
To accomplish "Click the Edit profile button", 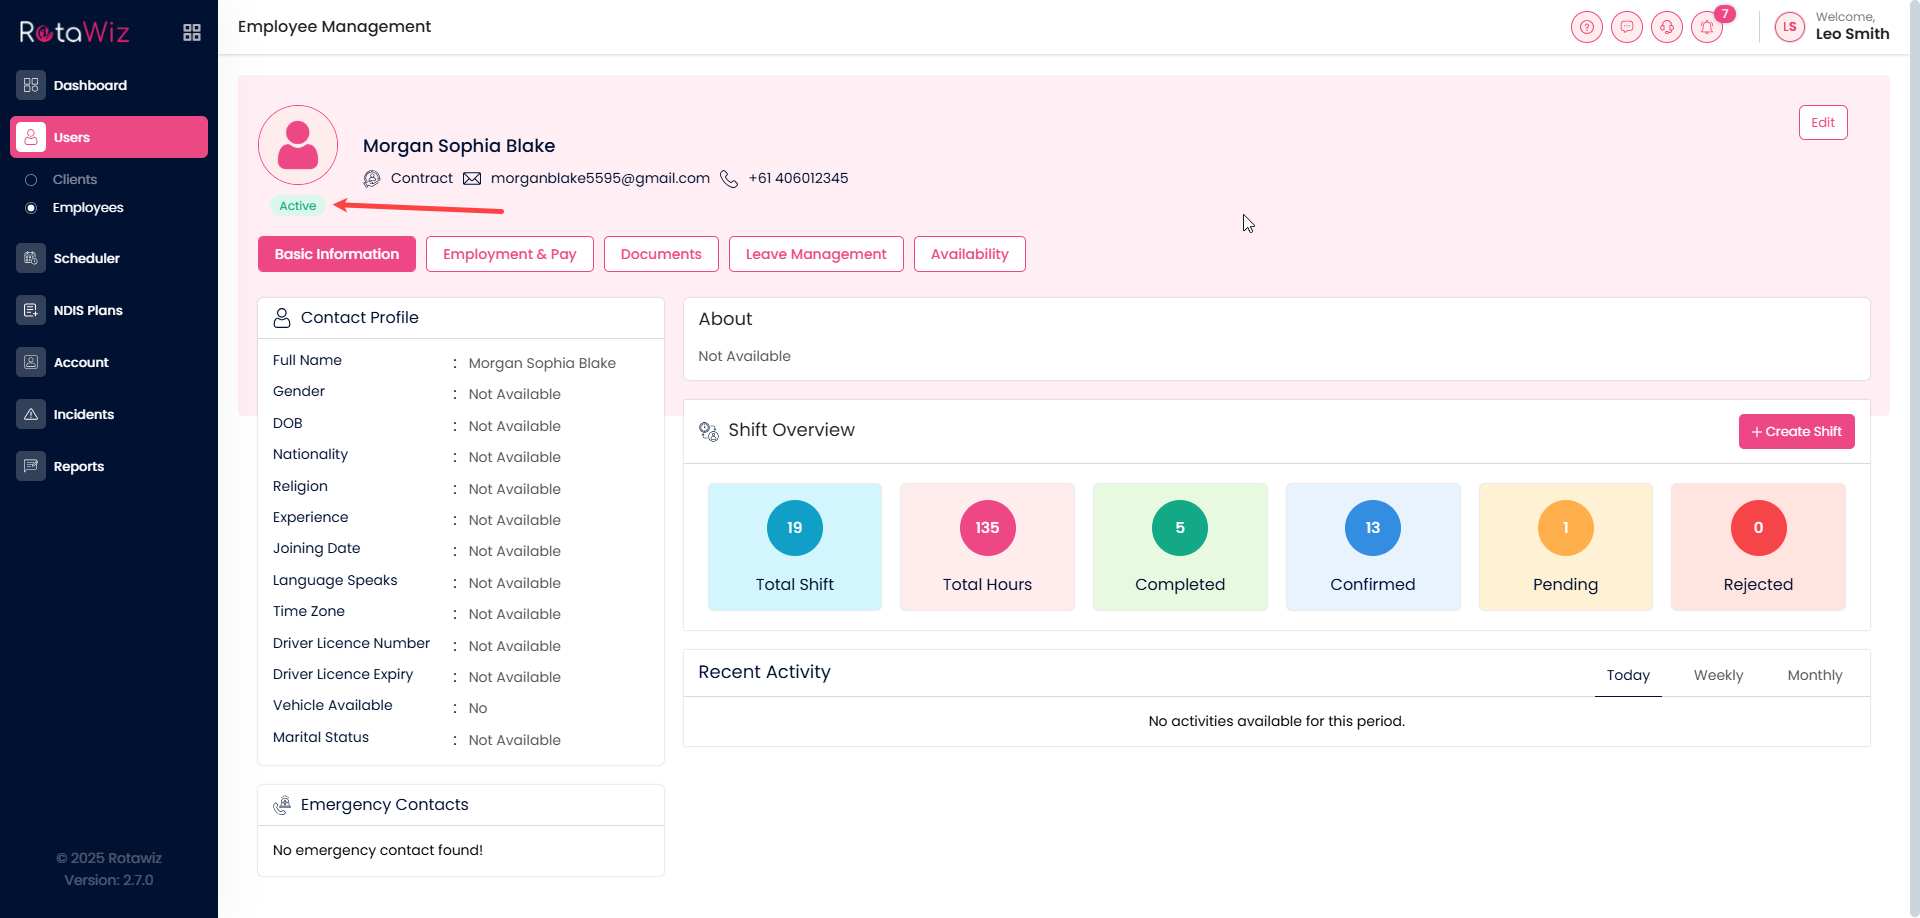I will [x=1822, y=123].
